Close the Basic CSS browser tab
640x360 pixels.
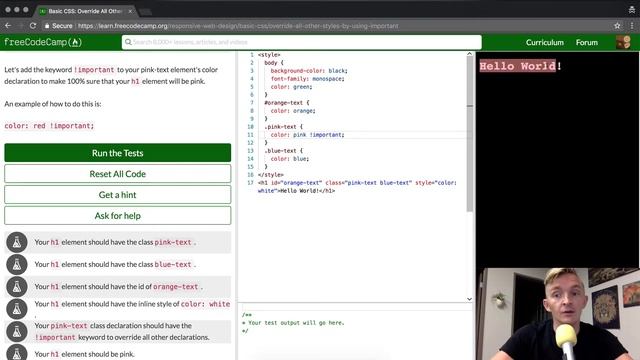(x=130, y=11)
